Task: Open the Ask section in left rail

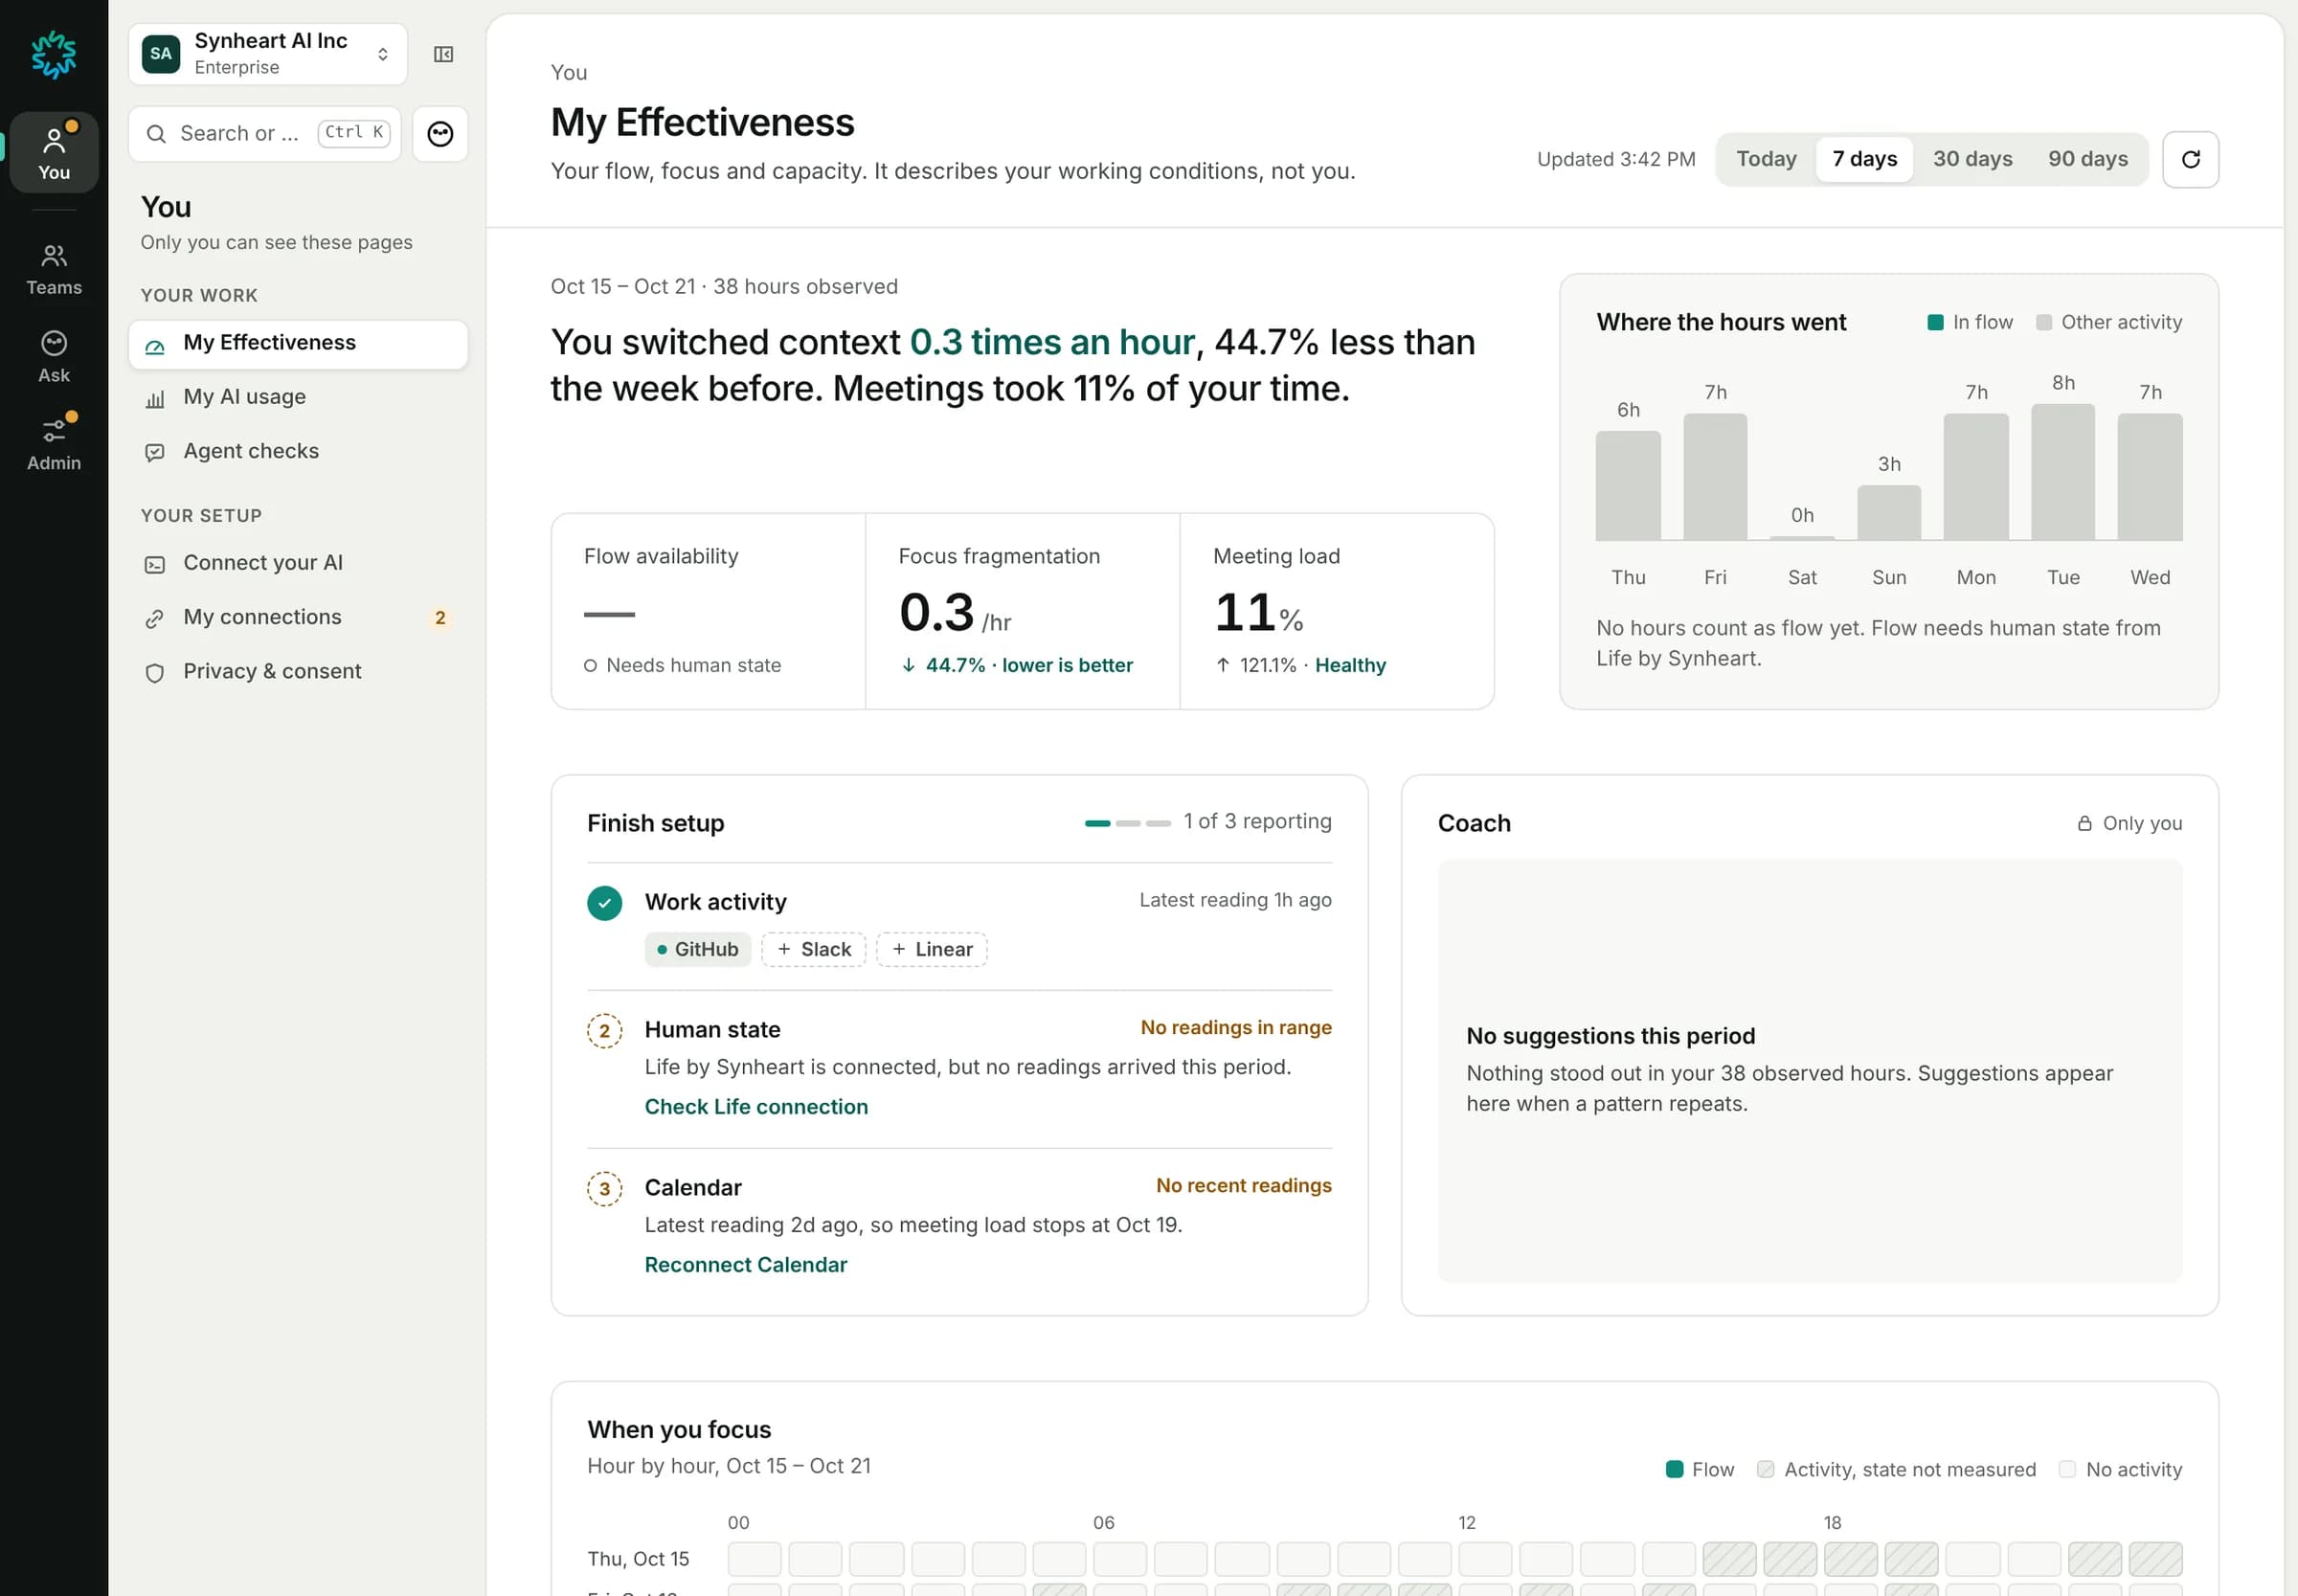Action: tap(54, 357)
